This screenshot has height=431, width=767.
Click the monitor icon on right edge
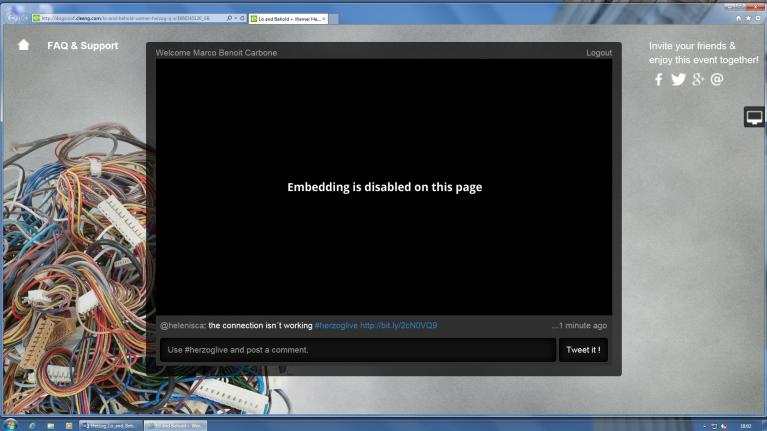point(754,118)
